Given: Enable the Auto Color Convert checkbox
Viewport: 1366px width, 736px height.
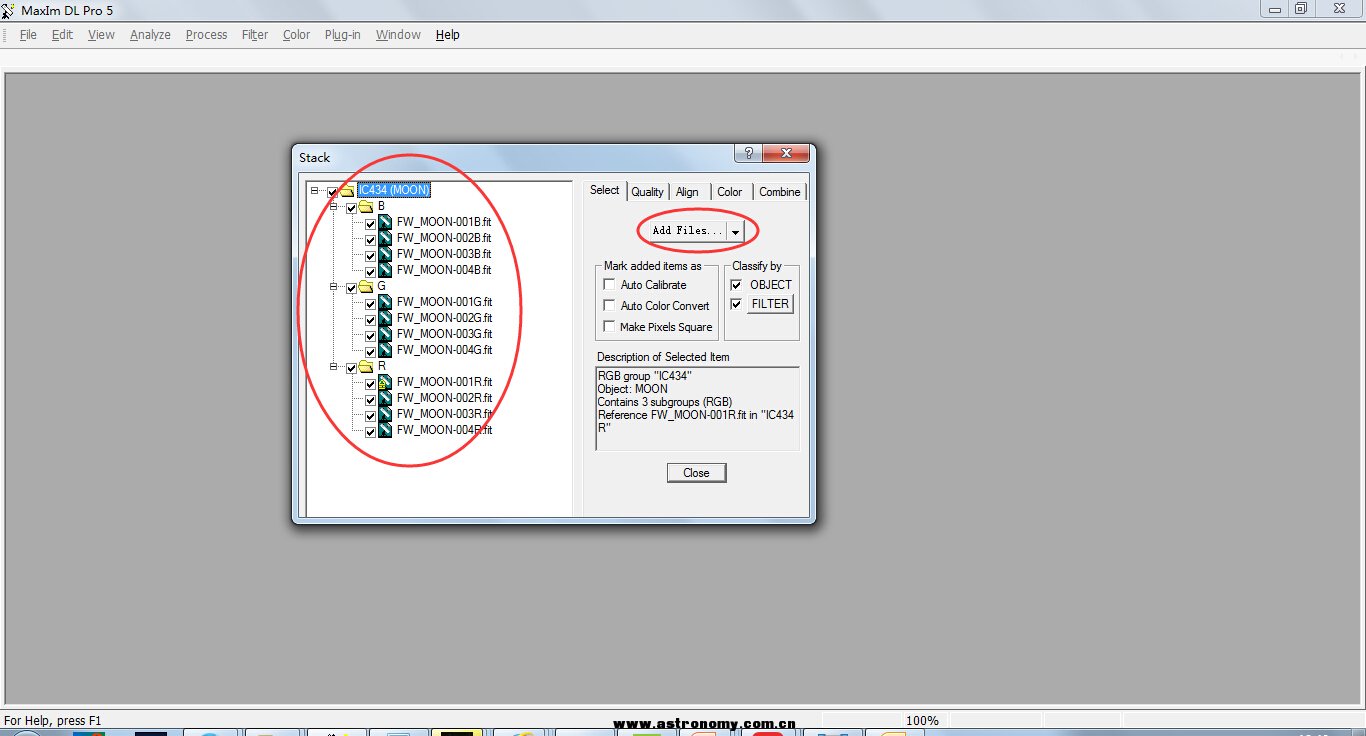Looking at the screenshot, I should 609,306.
